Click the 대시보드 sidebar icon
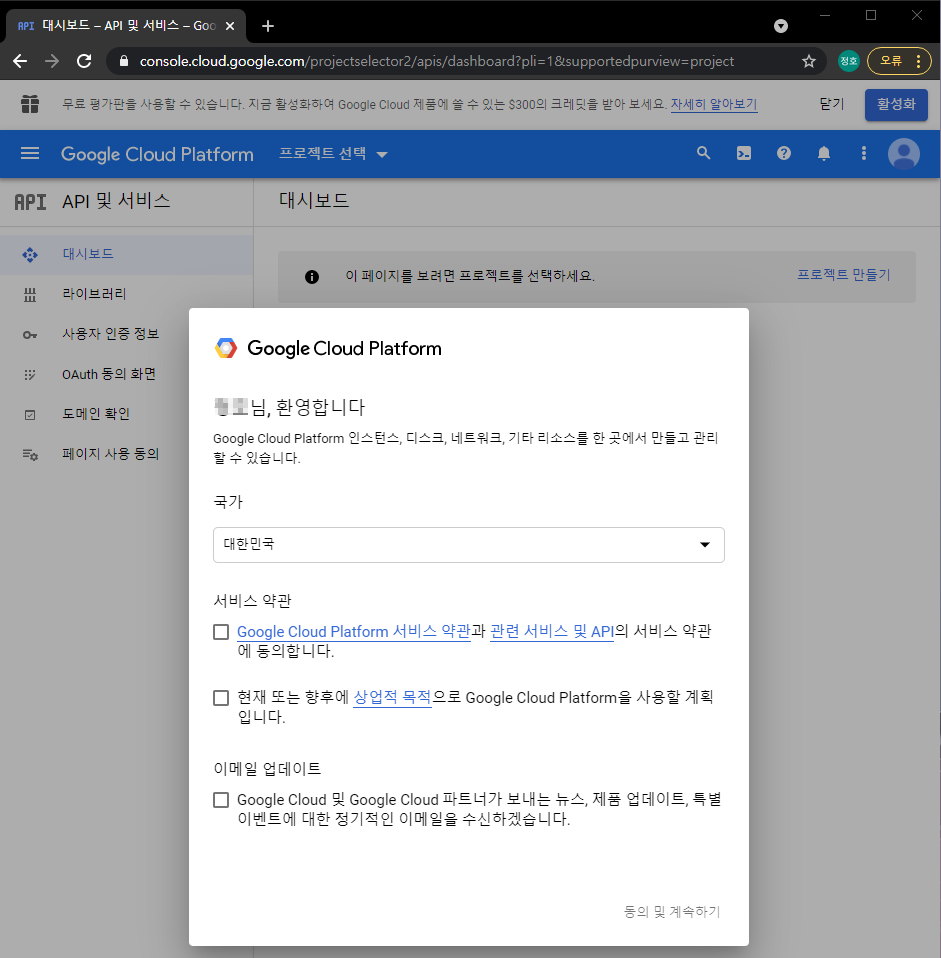Screen dimensions: 941x958 pos(30,255)
